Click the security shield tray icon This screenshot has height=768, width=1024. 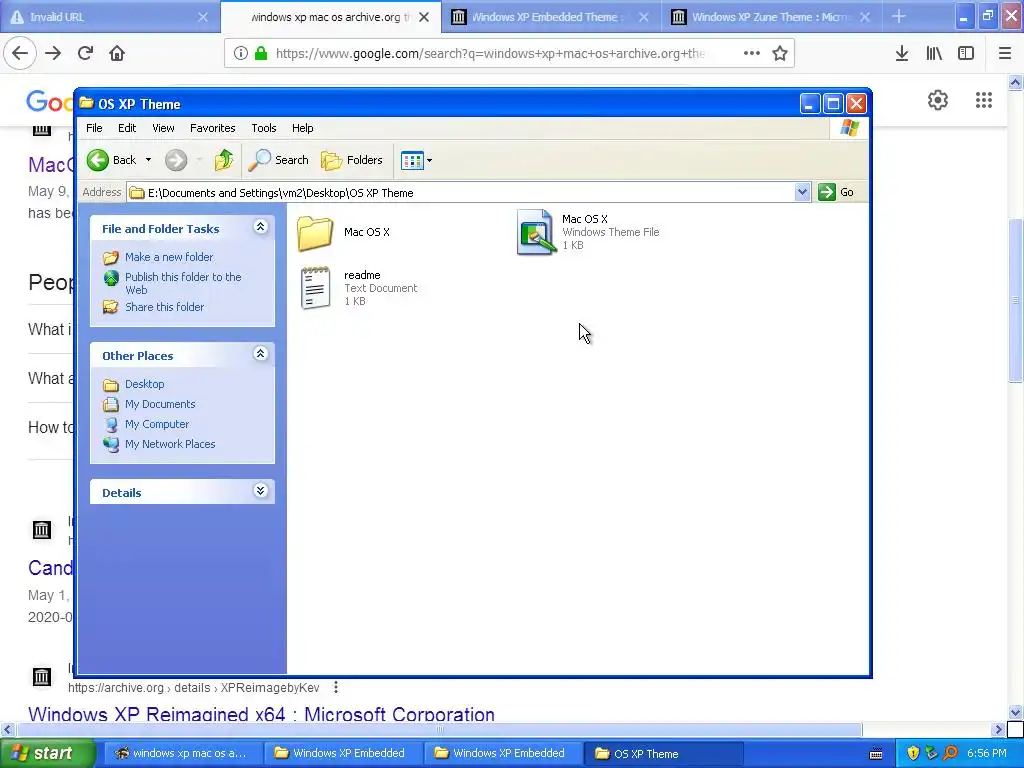[x=913, y=753]
